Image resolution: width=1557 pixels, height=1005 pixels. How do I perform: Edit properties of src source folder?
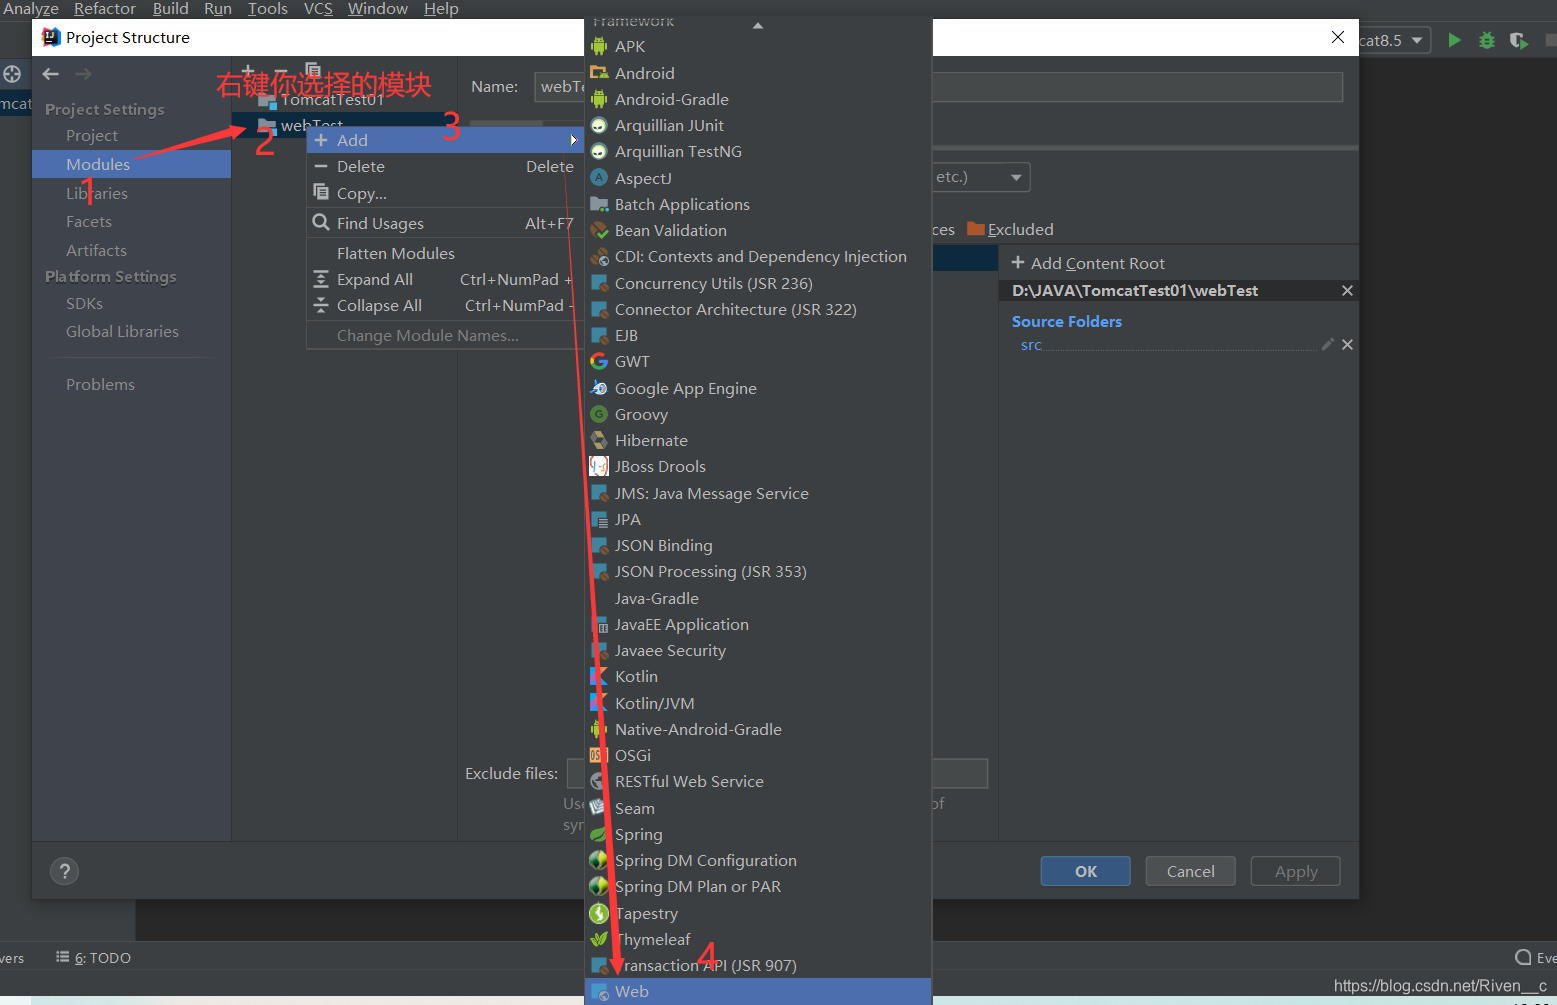[1327, 344]
